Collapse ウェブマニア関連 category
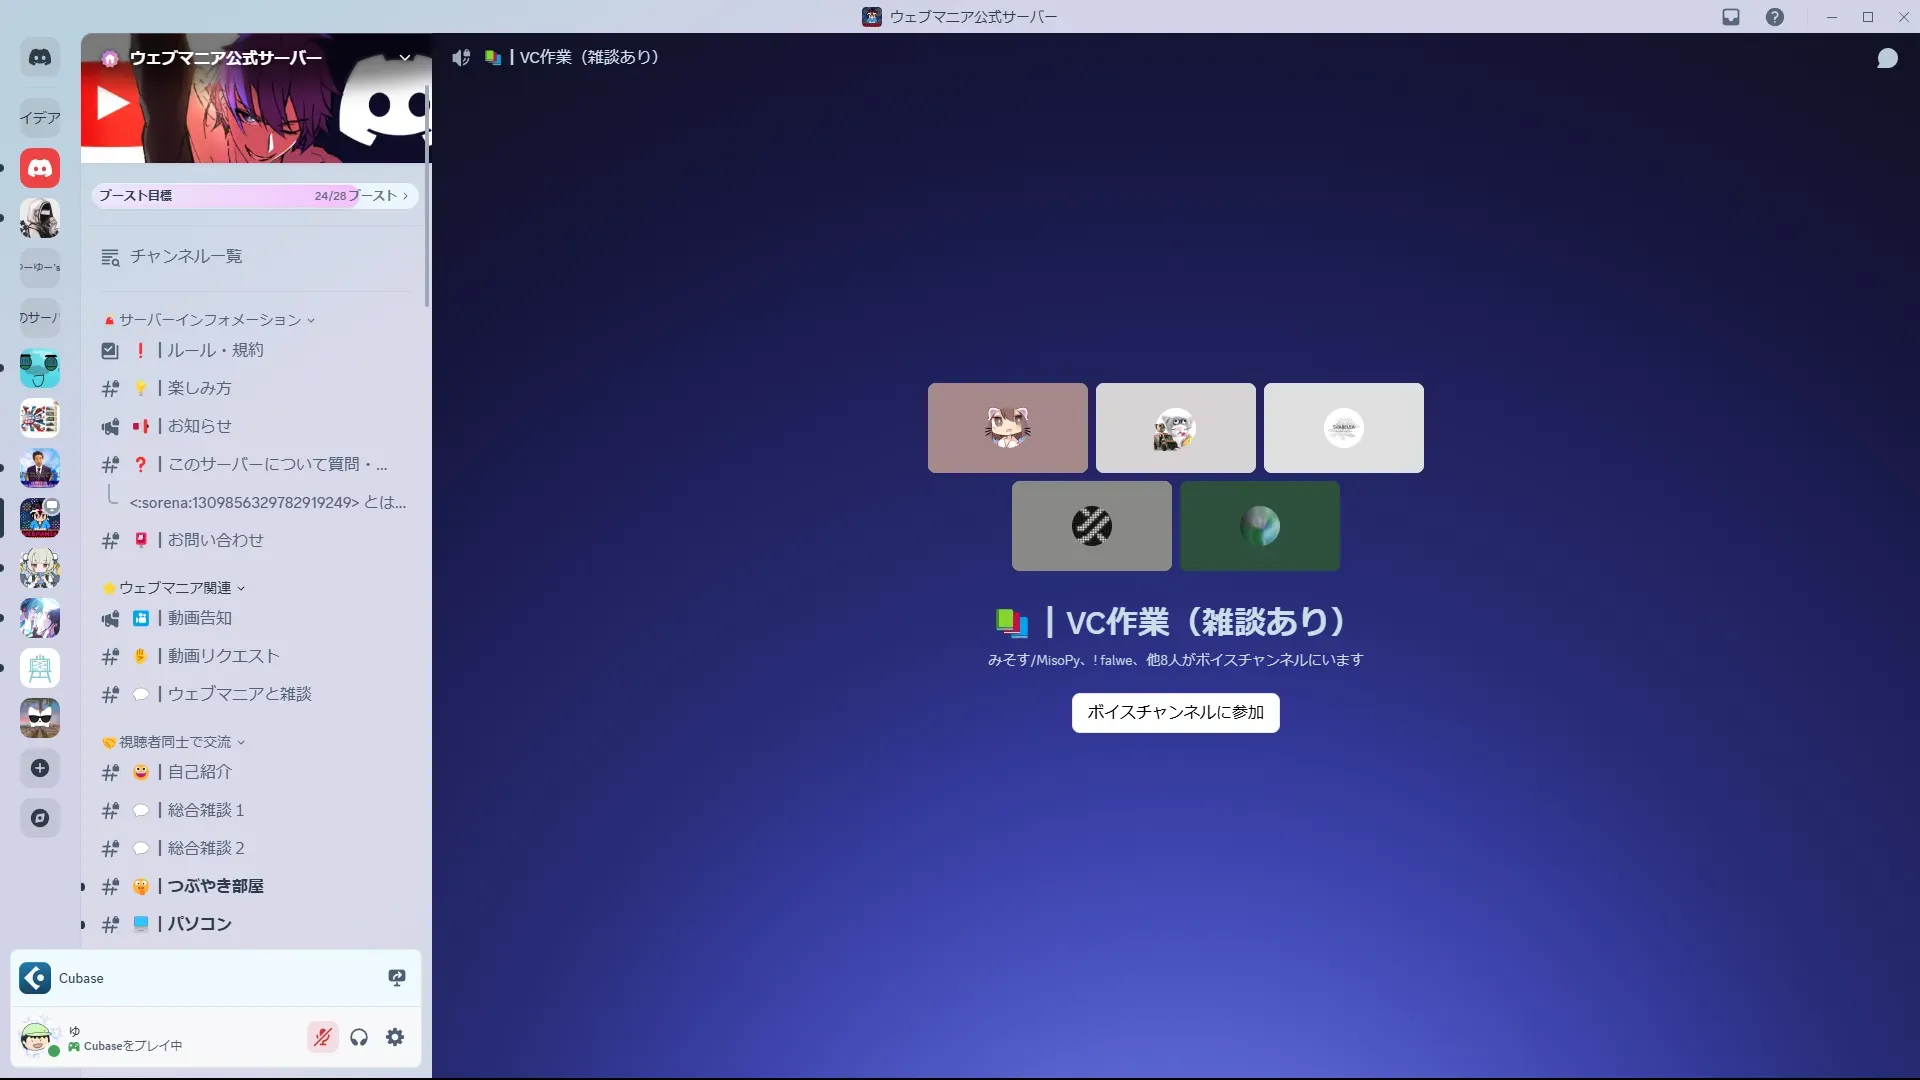Image resolution: width=1920 pixels, height=1080 pixels. [175, 588]
